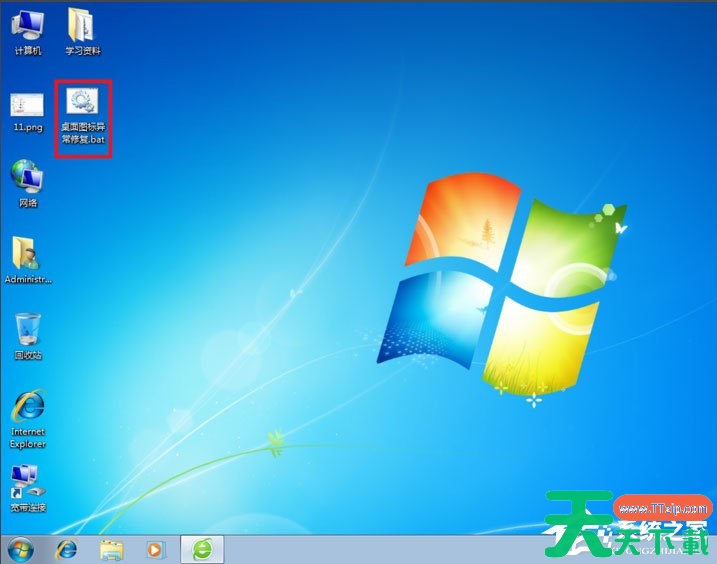Open the Windows Start menu orb

tap(21, 549)
